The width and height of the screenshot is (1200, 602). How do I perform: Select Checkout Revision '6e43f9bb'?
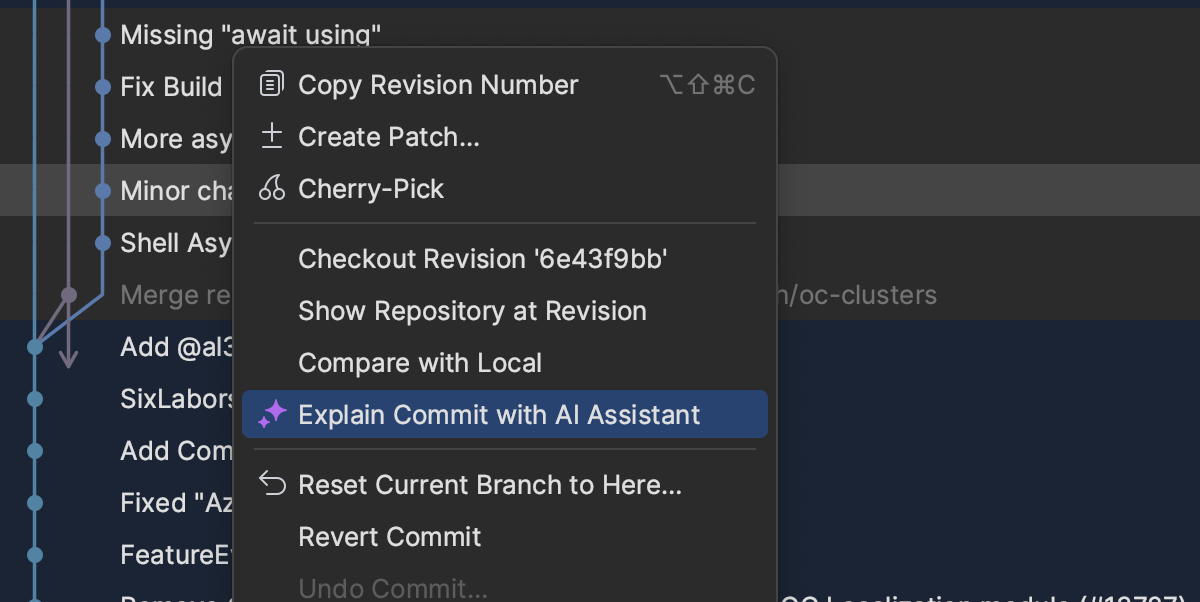pos(482,259)
